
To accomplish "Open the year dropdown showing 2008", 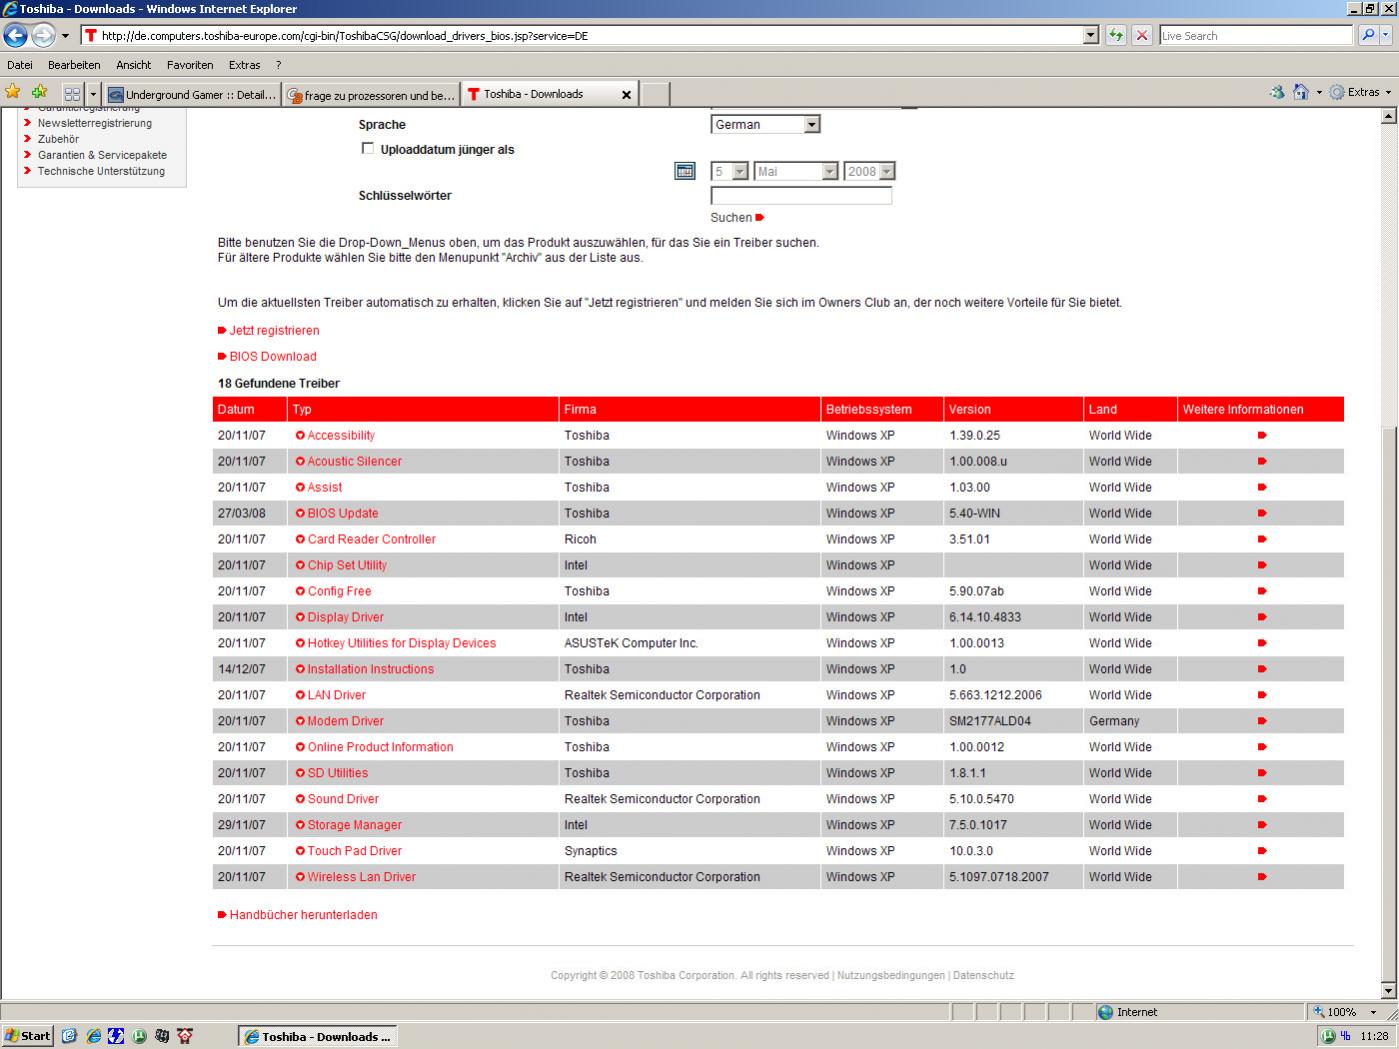I will [869, 171].
